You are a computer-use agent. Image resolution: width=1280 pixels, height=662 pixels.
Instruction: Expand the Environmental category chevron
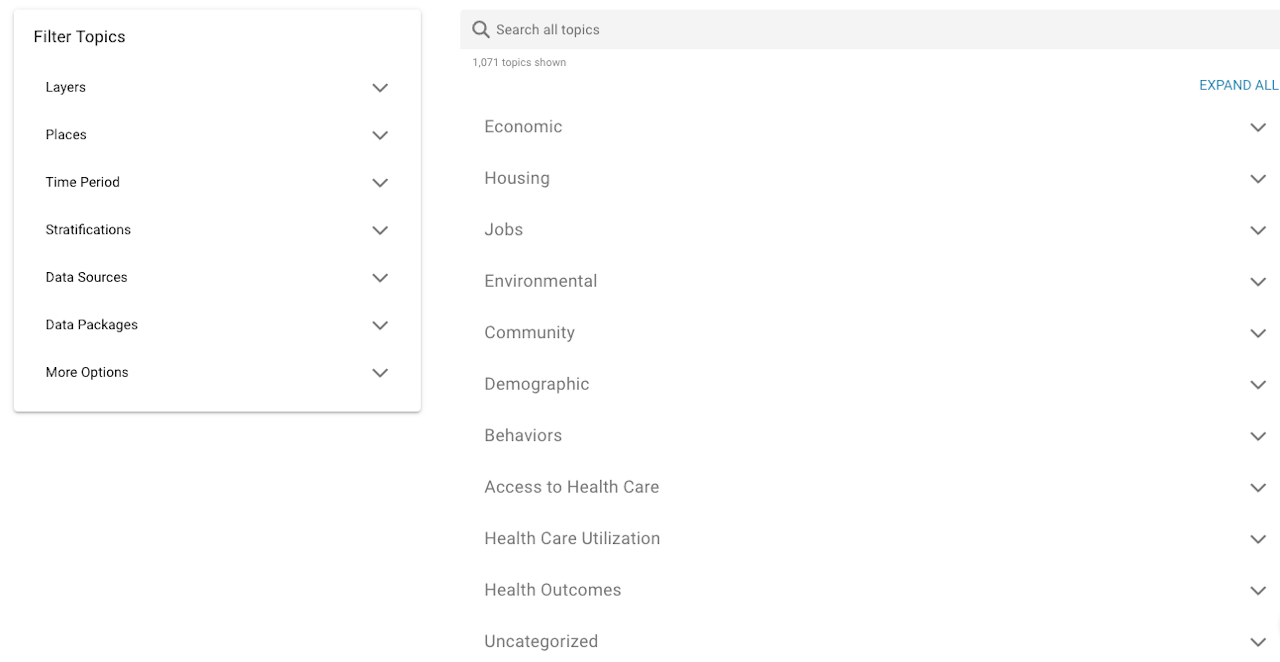point(1258,282)
